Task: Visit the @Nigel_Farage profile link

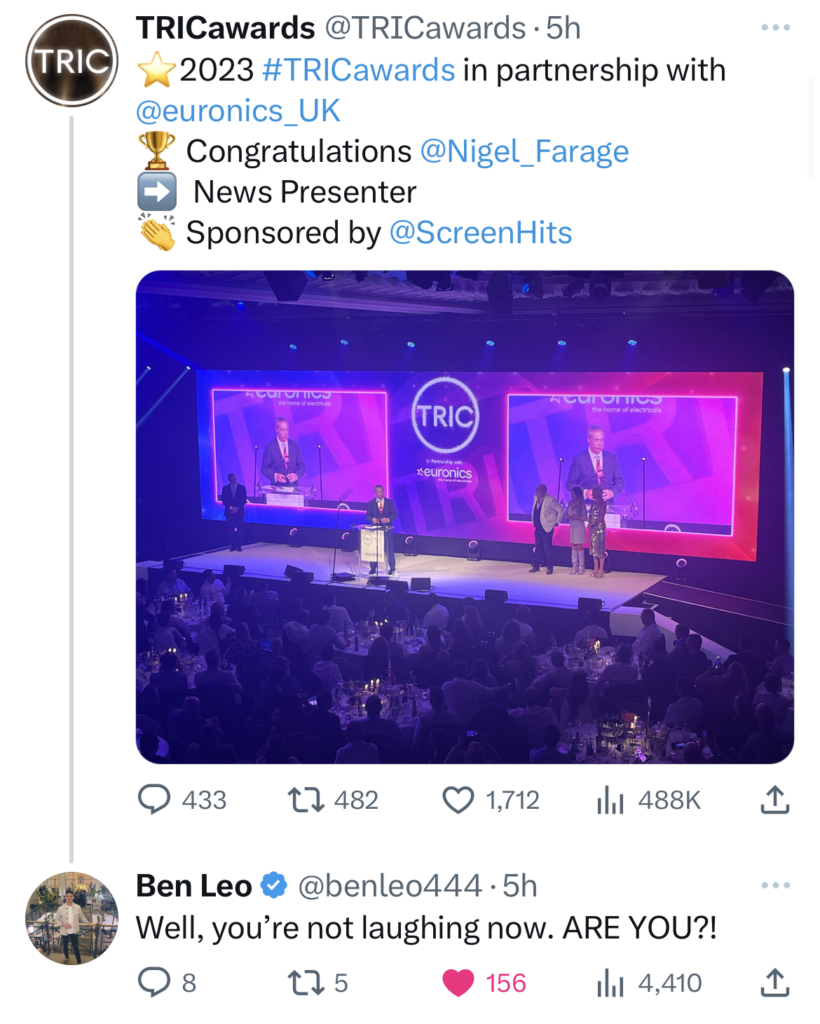Action: 524,152
